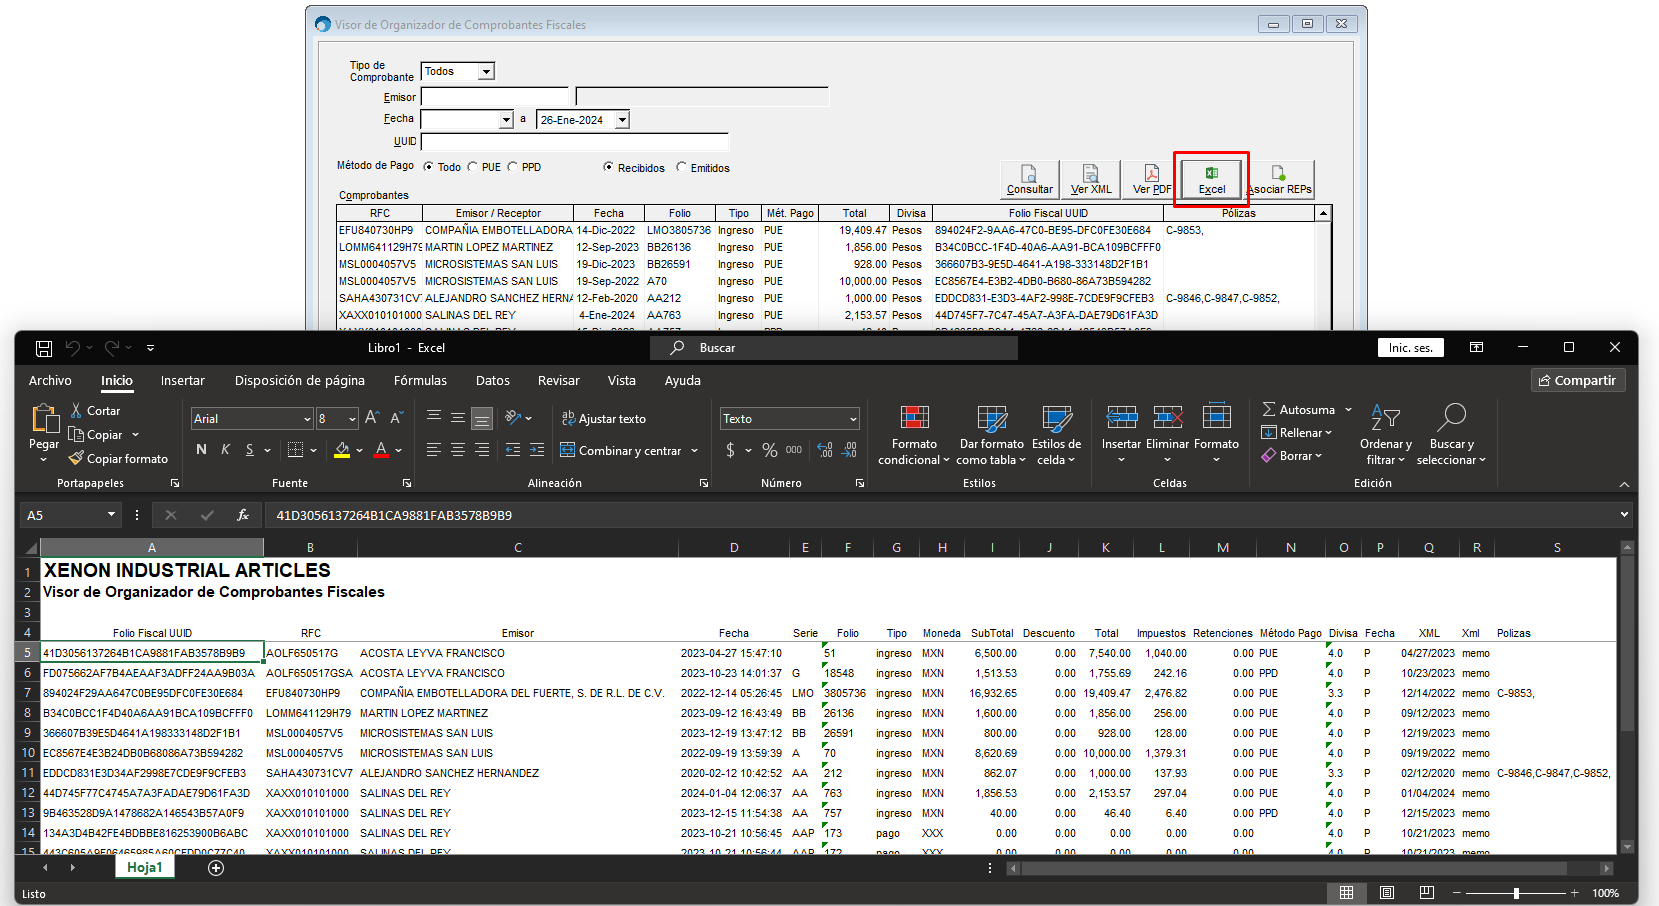Select the Recibidos radio option
This screenshot has width=1659, height=906.
pos(608,167)
